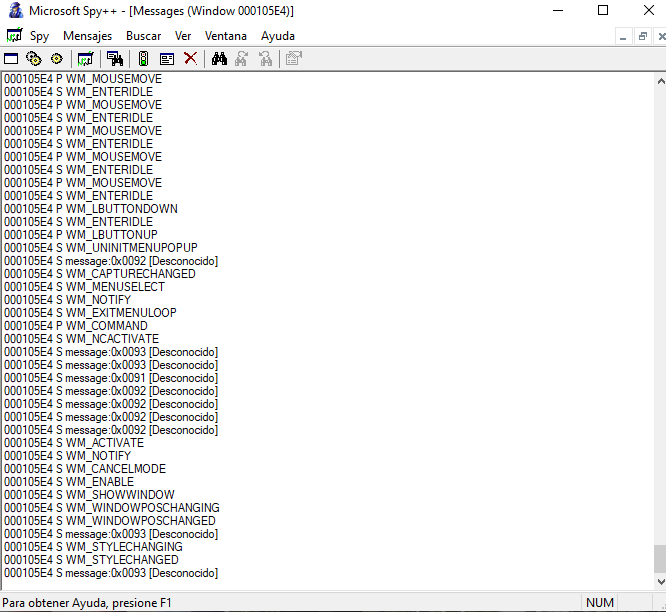The image size is (670, 612).
Task: Select the WM_EXITMENULOOP row
Action: (x=90, y=313)
